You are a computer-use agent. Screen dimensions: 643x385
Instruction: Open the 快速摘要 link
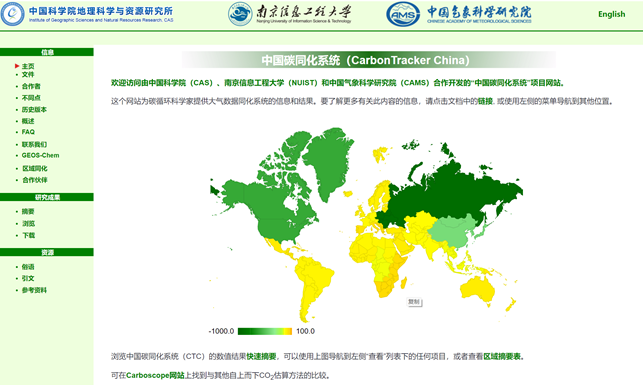click(261, 357)
